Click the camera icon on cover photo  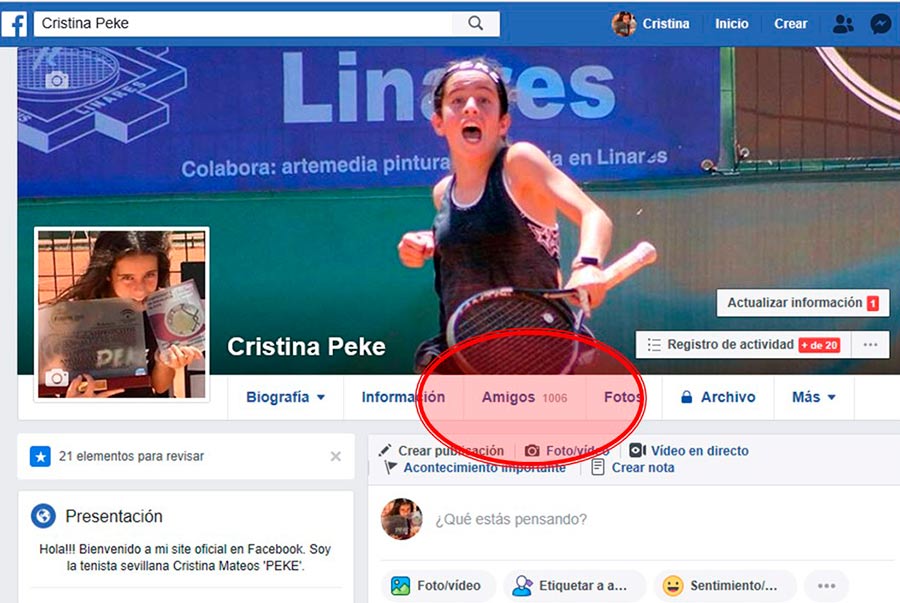[57, 79]
